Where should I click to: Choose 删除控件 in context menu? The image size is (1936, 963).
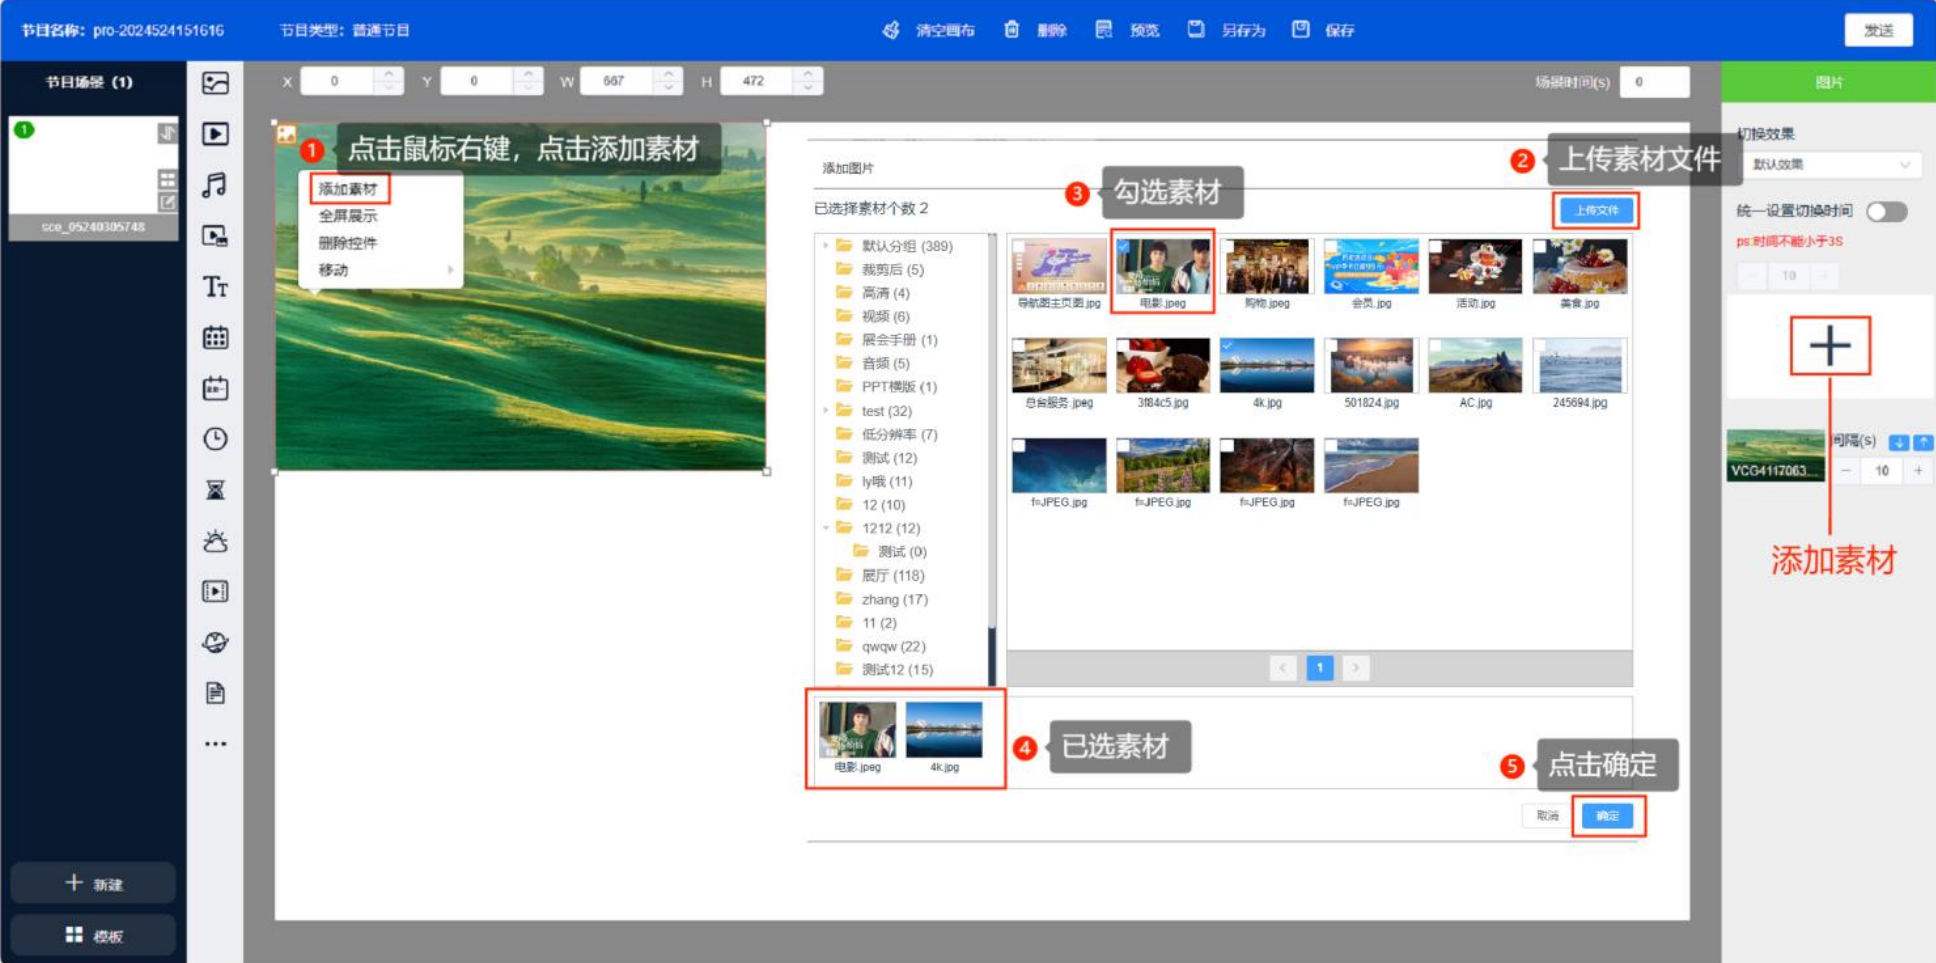[x=348, y=243]
